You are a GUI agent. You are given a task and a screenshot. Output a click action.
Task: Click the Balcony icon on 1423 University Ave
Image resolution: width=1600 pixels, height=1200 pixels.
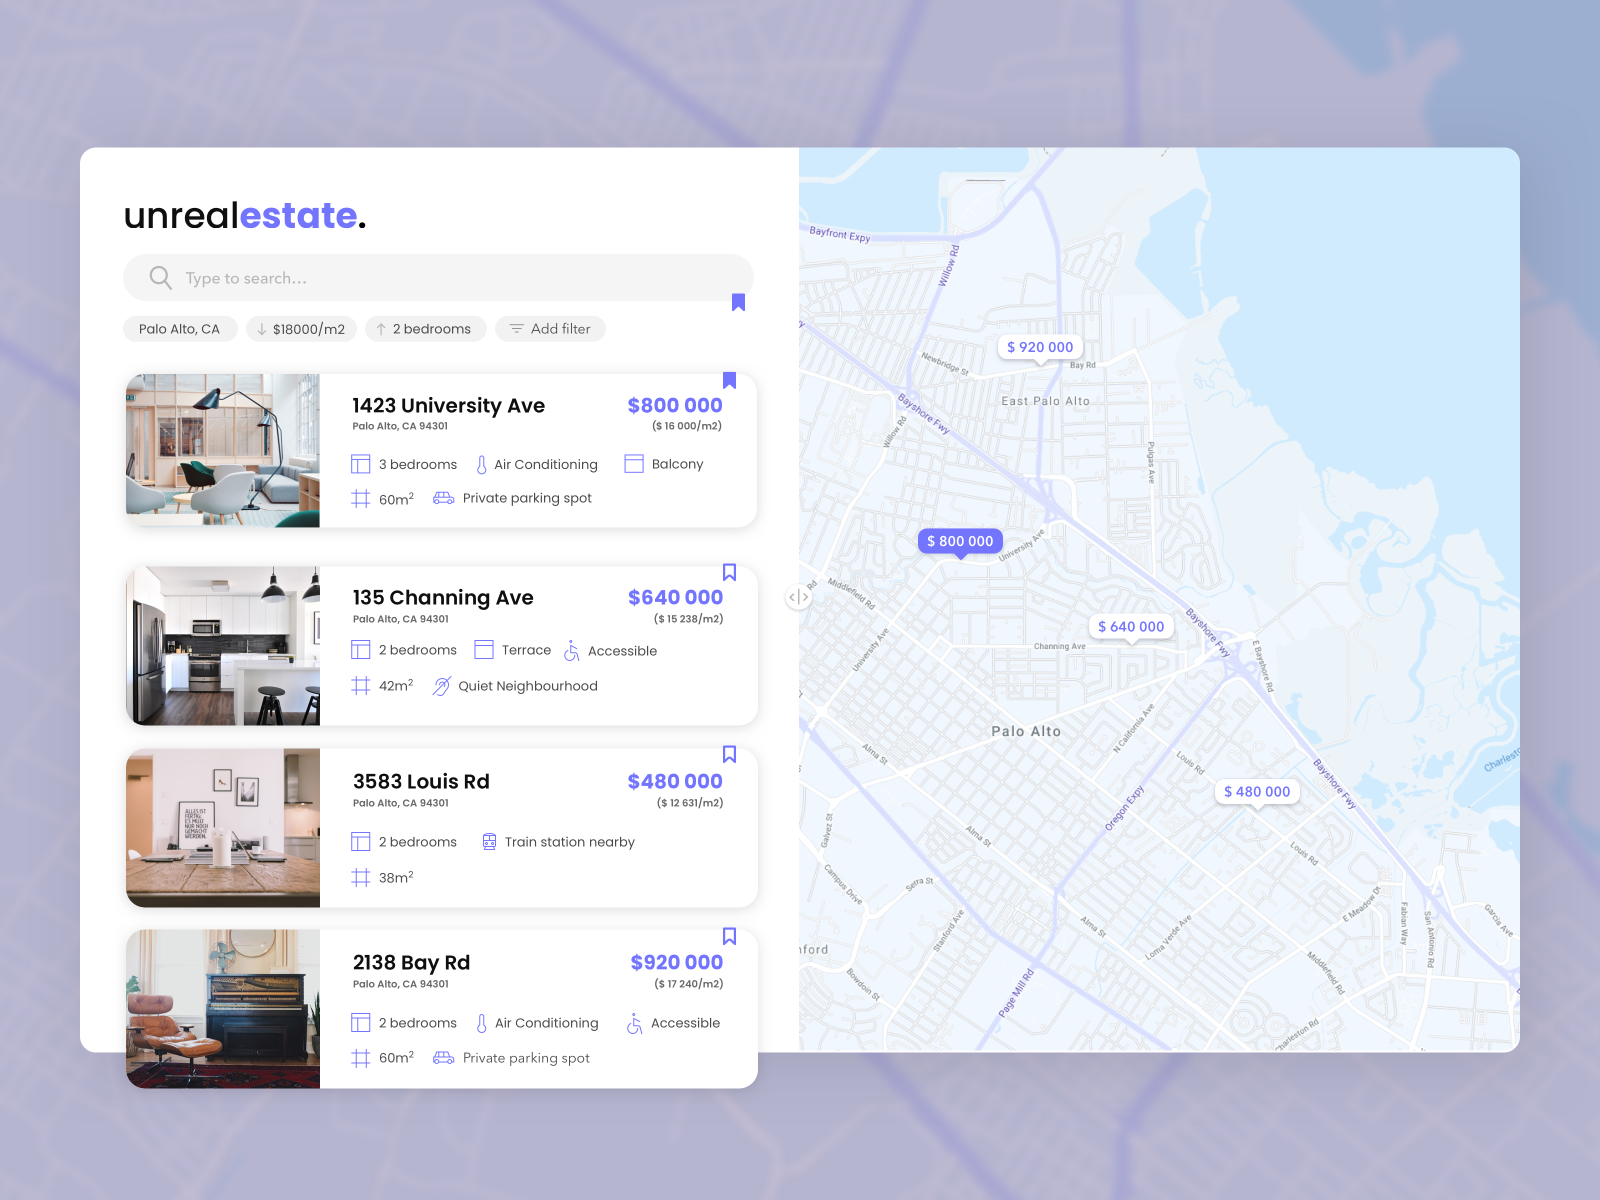click(x=634, y=464)
